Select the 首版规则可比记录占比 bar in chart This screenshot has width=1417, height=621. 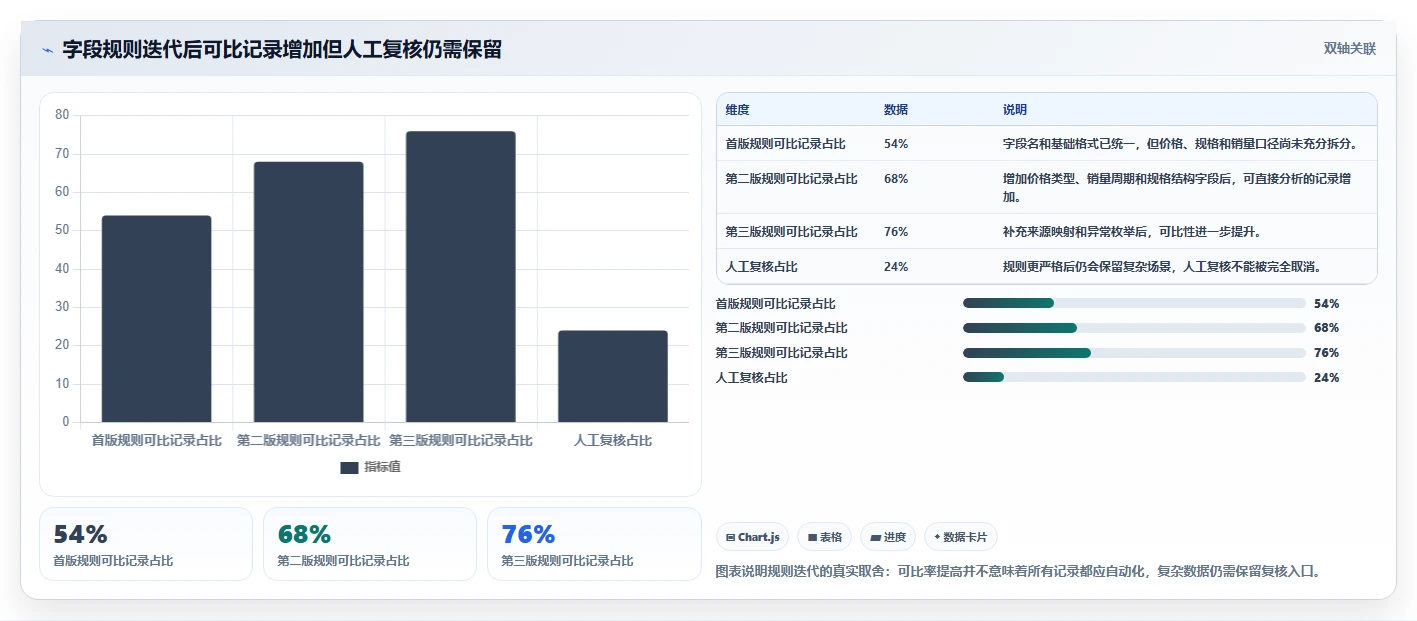coord(156,319)
